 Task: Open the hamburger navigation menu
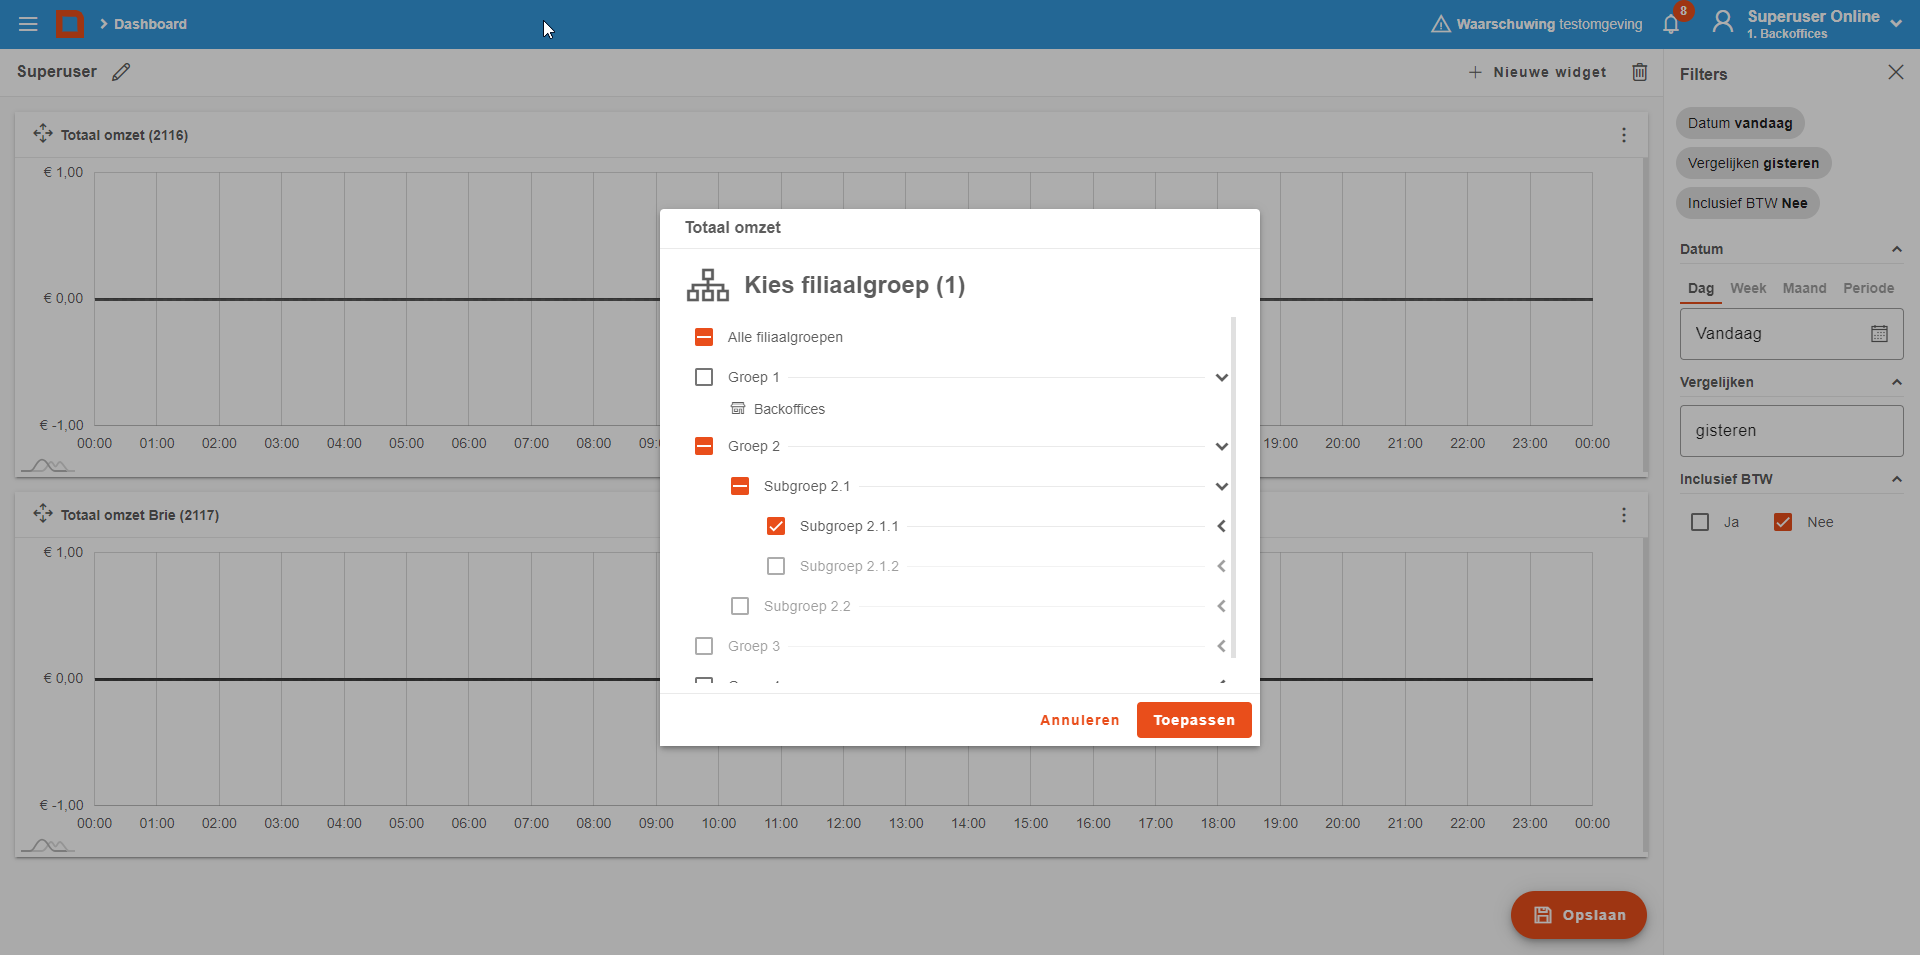coord(28,24)
